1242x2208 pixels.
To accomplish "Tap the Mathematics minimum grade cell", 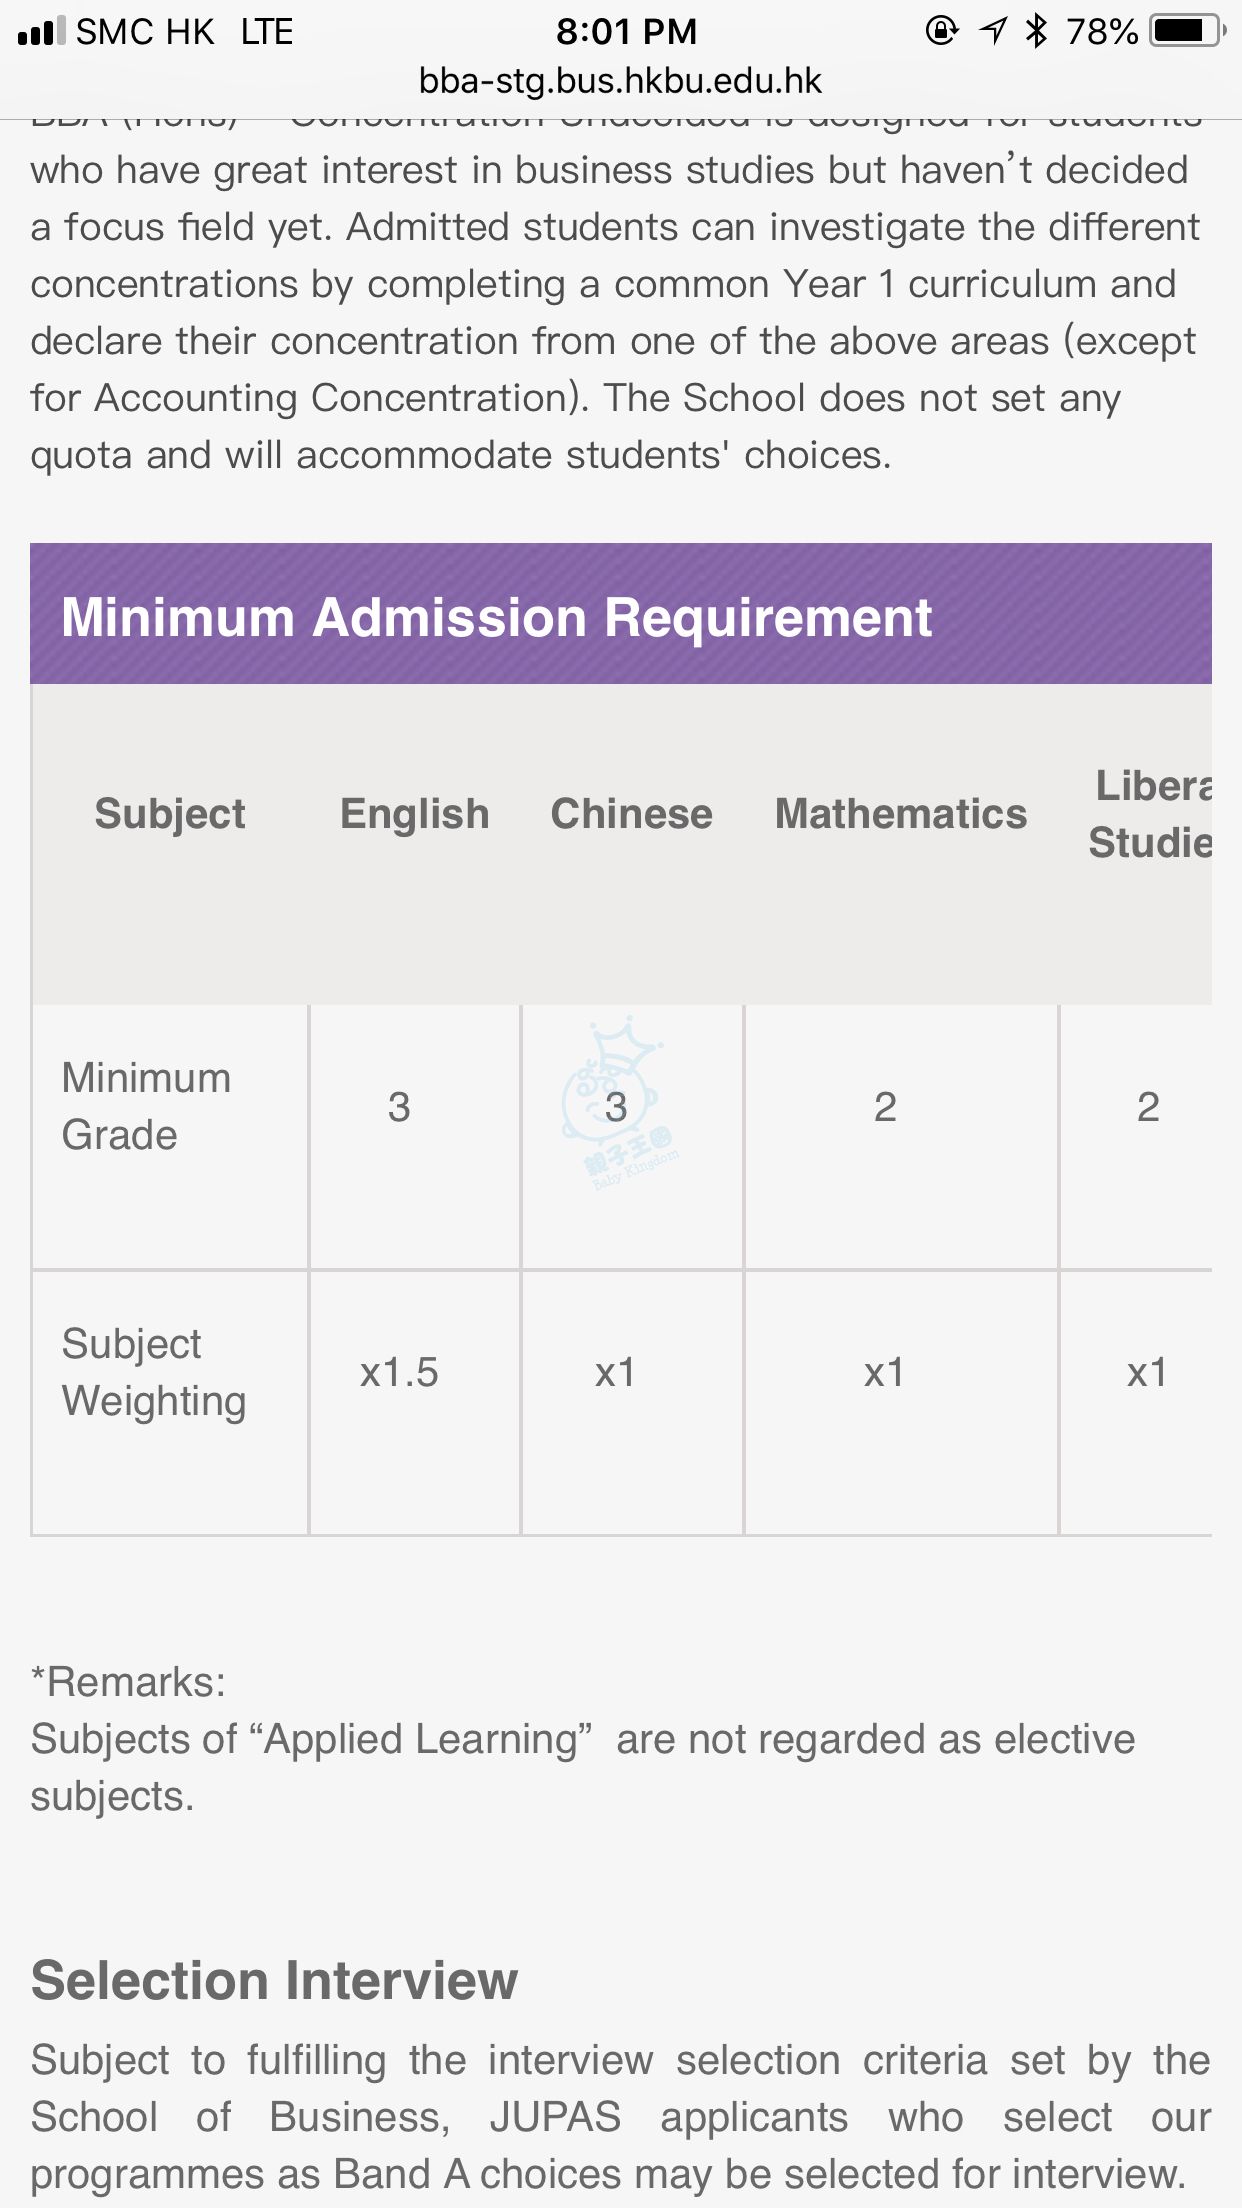I will pos(885,1107).
